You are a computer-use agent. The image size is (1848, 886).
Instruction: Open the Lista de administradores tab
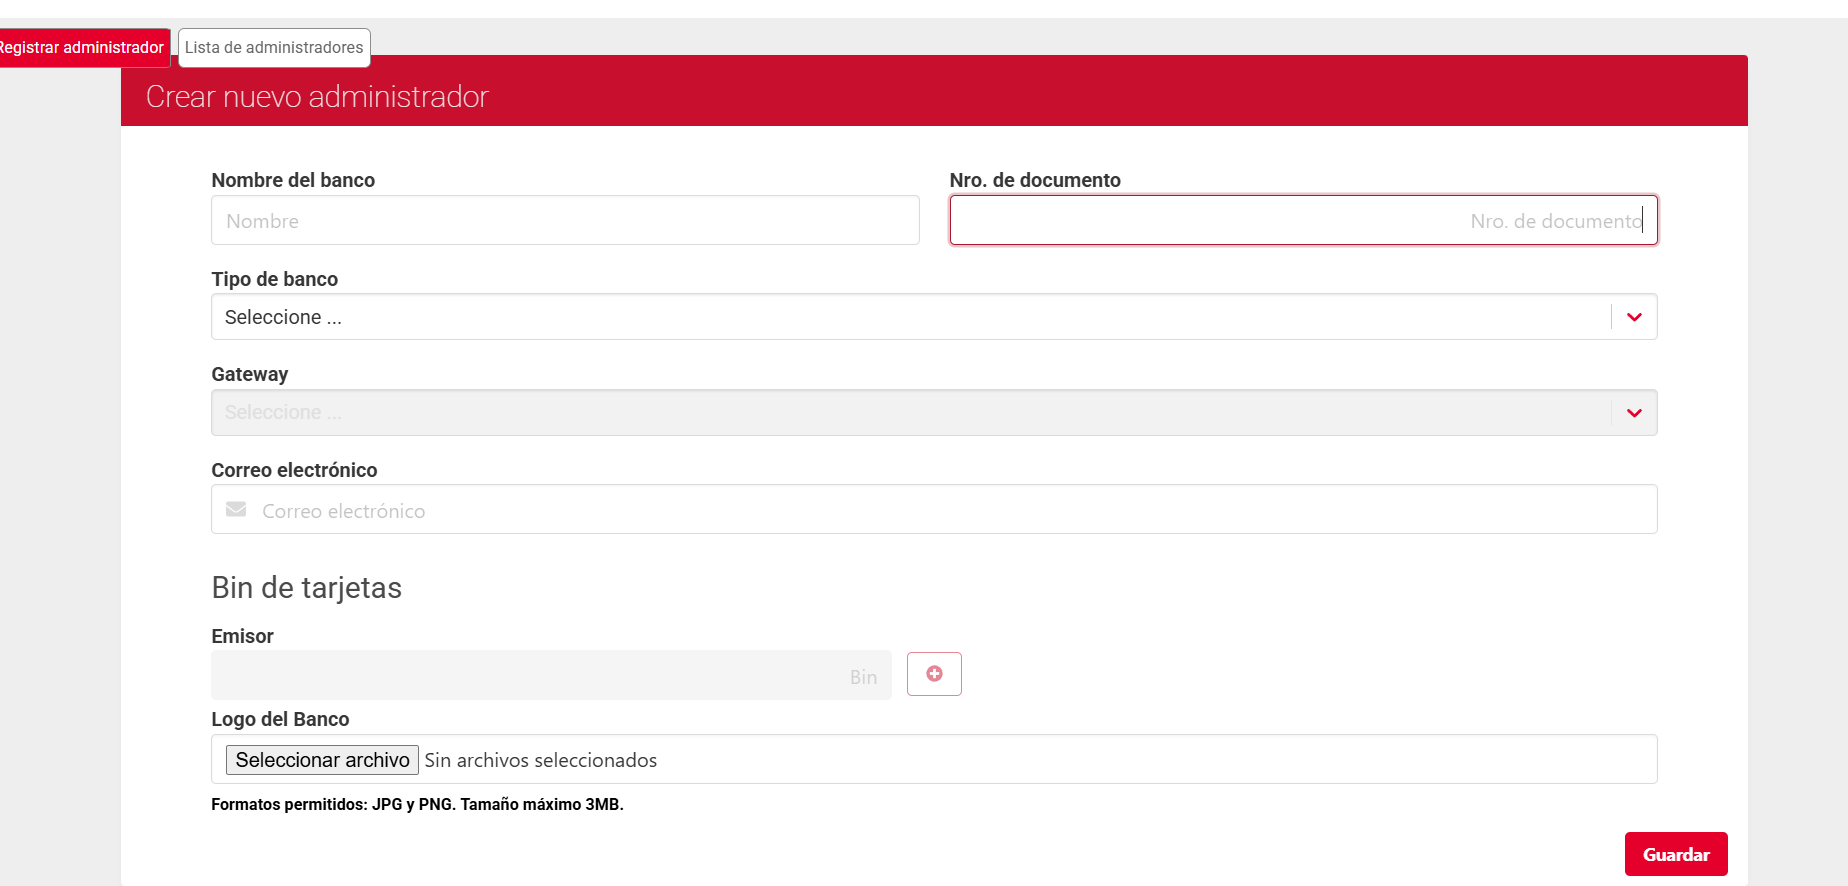274,48
